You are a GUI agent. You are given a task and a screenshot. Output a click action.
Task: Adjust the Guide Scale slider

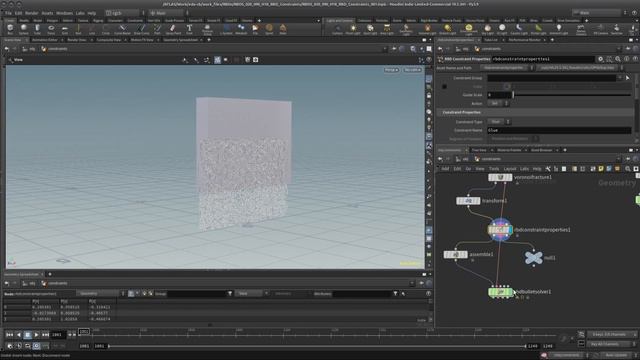click(x=572, y=95)
